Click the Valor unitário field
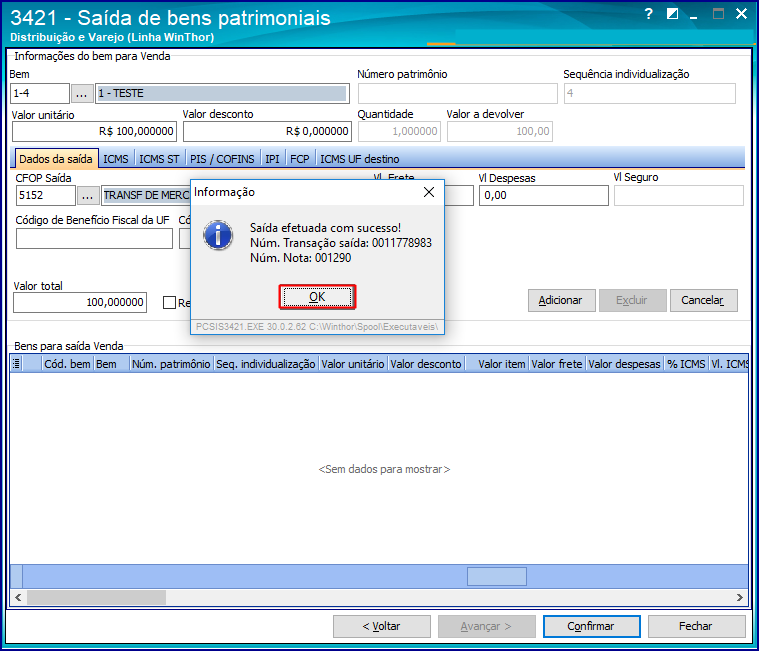Image resolution: width=759 pixels, height=651 pixels. tap(94, 131)
